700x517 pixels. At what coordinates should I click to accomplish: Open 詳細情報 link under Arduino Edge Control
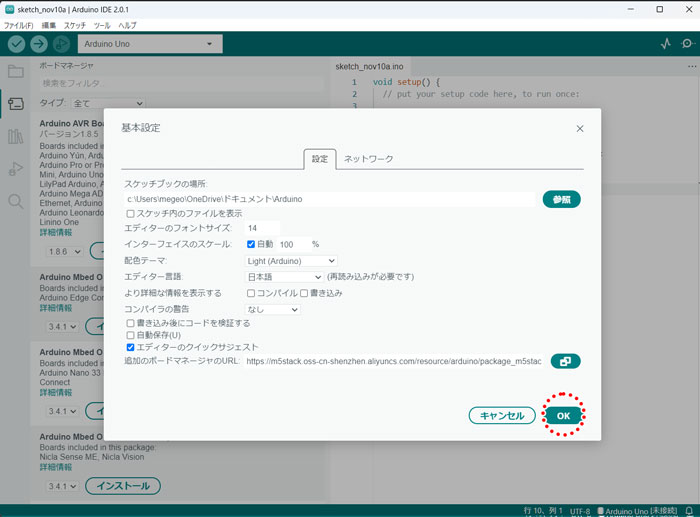[x=56, y=308]
